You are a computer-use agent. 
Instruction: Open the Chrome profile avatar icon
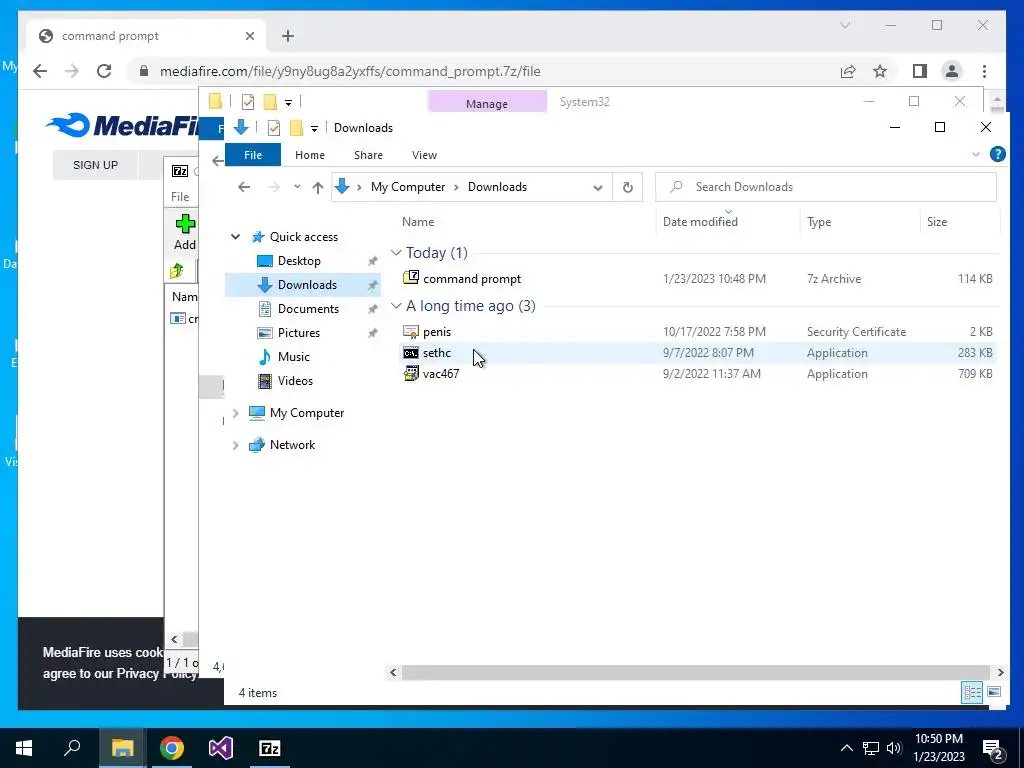coord(952,71)
